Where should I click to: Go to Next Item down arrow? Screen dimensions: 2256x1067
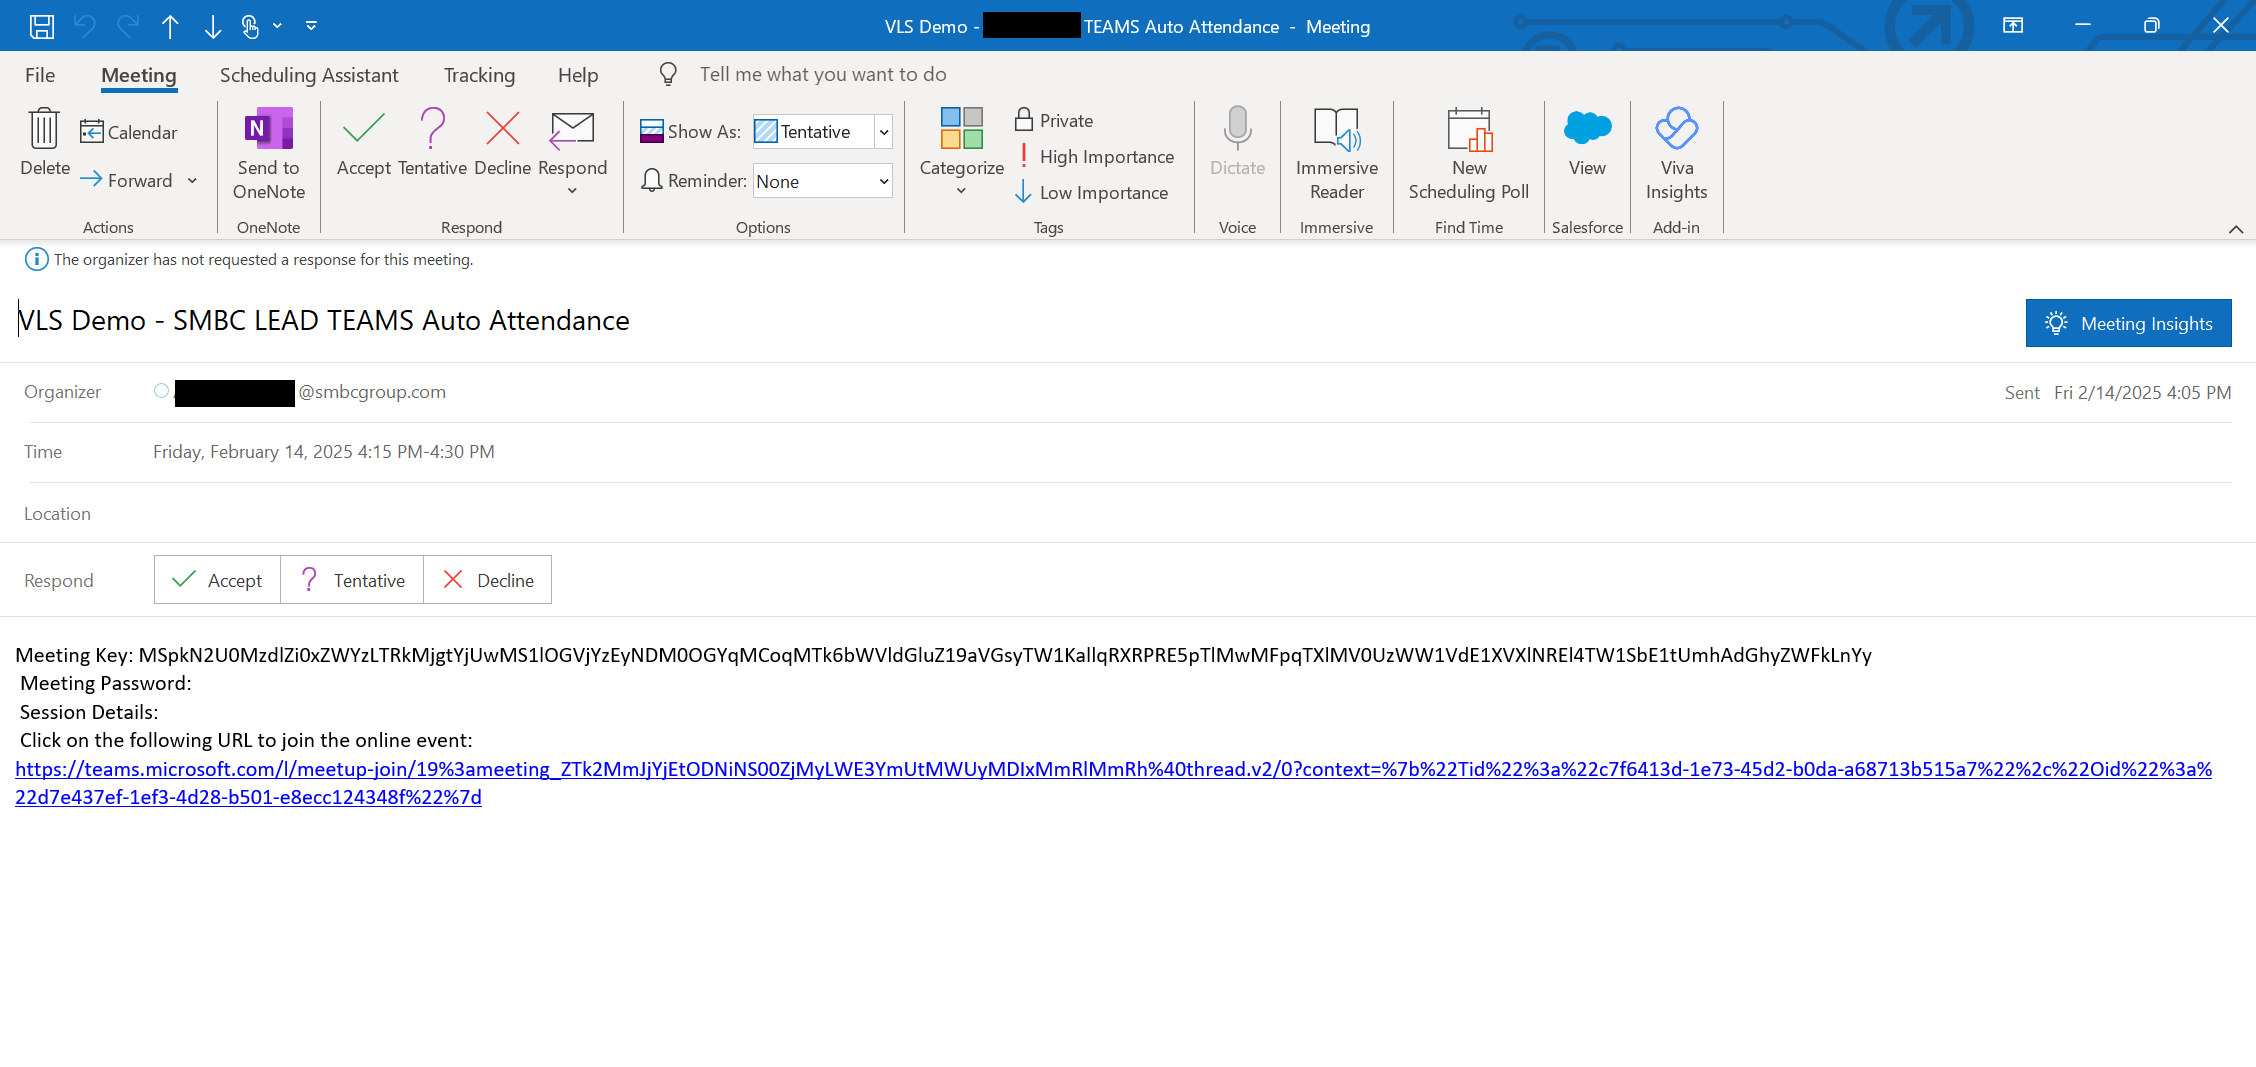point(213,26)
